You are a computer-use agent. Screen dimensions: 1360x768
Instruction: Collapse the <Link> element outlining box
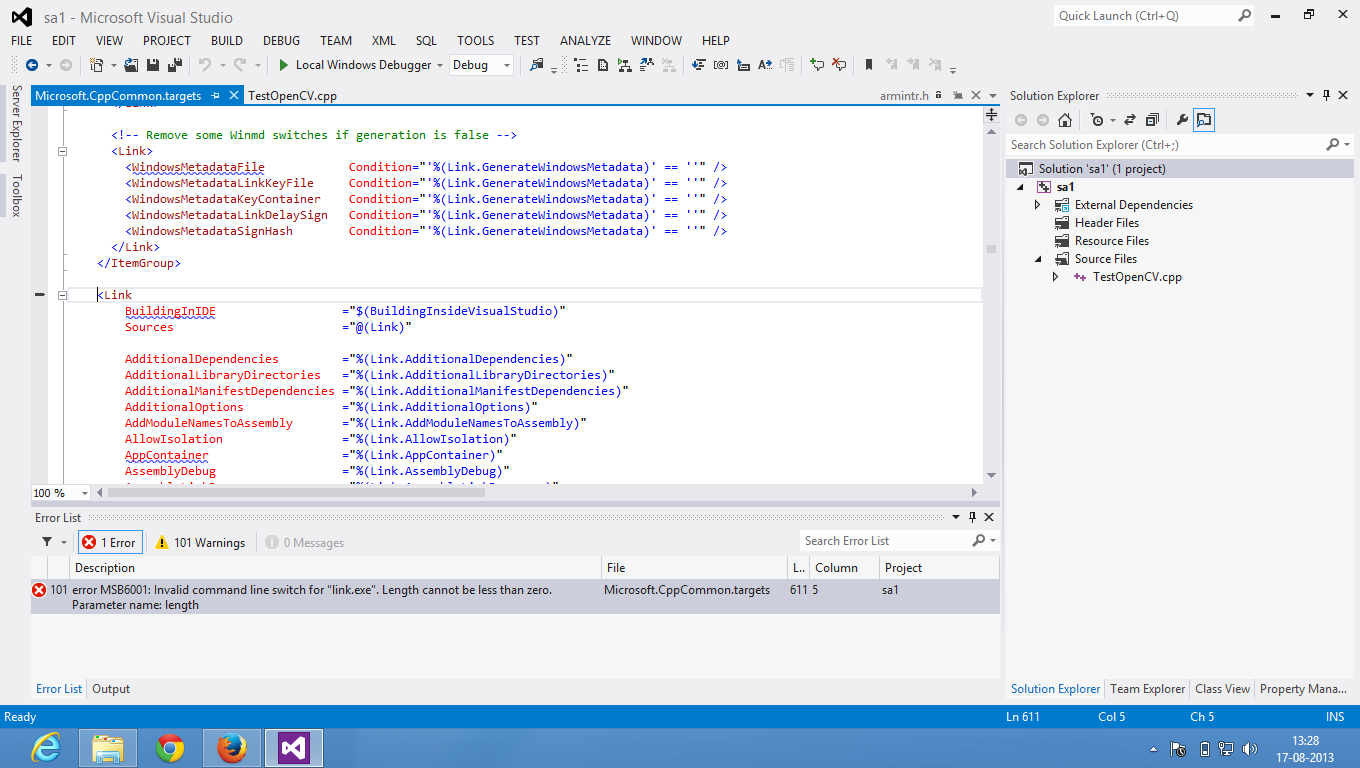click(62, 151)
